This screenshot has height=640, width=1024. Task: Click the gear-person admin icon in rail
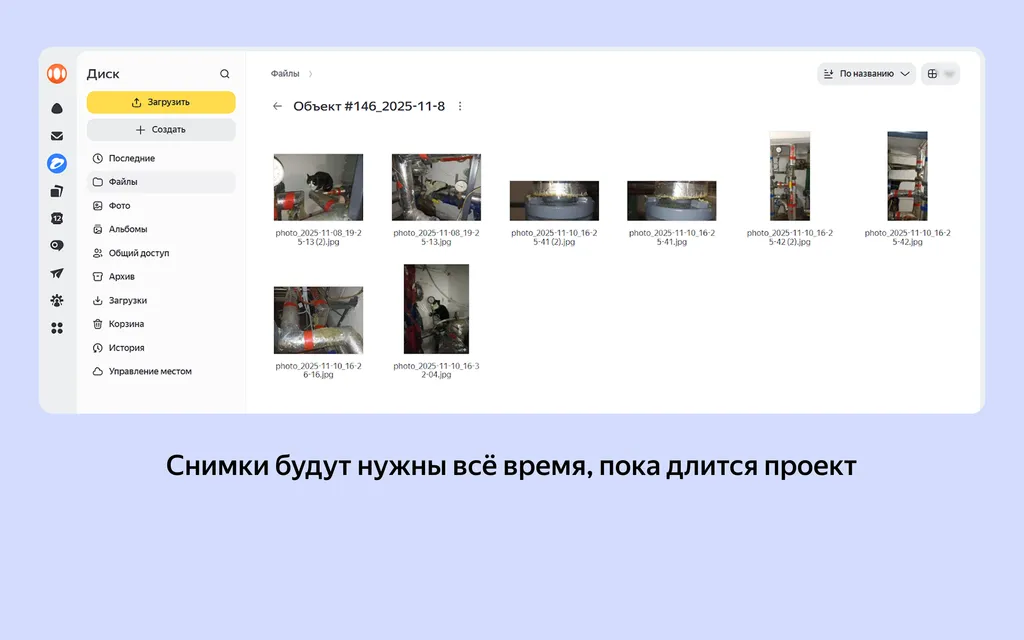57,300
